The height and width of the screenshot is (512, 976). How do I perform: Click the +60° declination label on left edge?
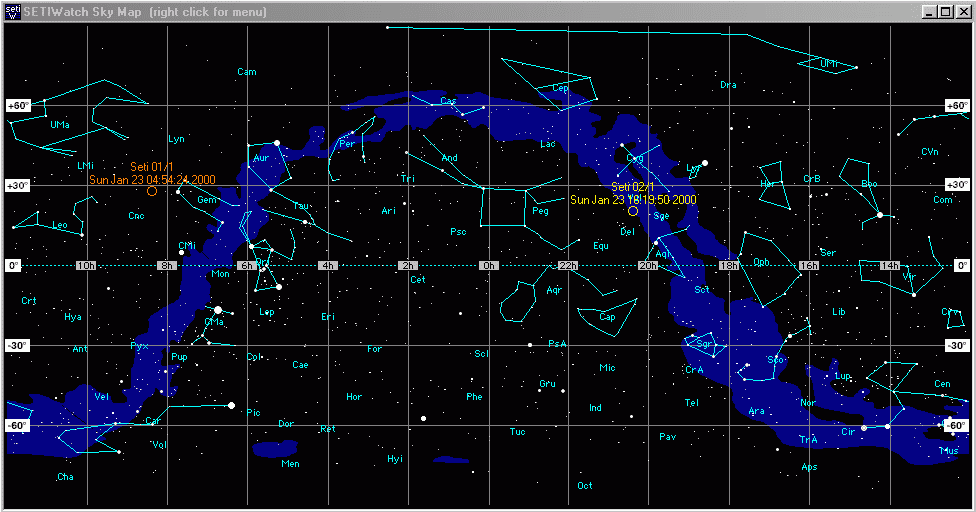click(x=19, y=106)
